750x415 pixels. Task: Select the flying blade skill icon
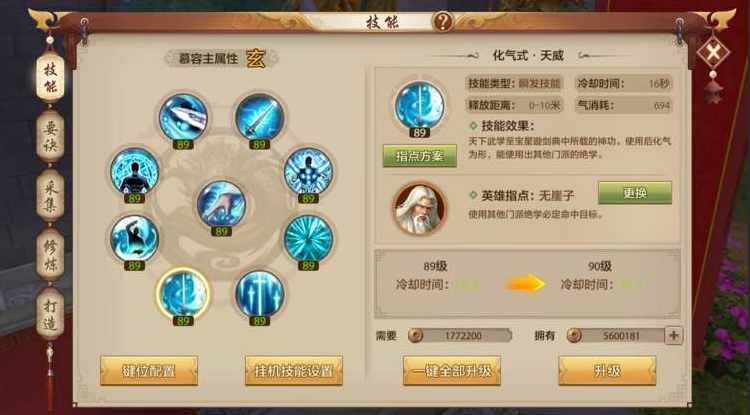183,118
